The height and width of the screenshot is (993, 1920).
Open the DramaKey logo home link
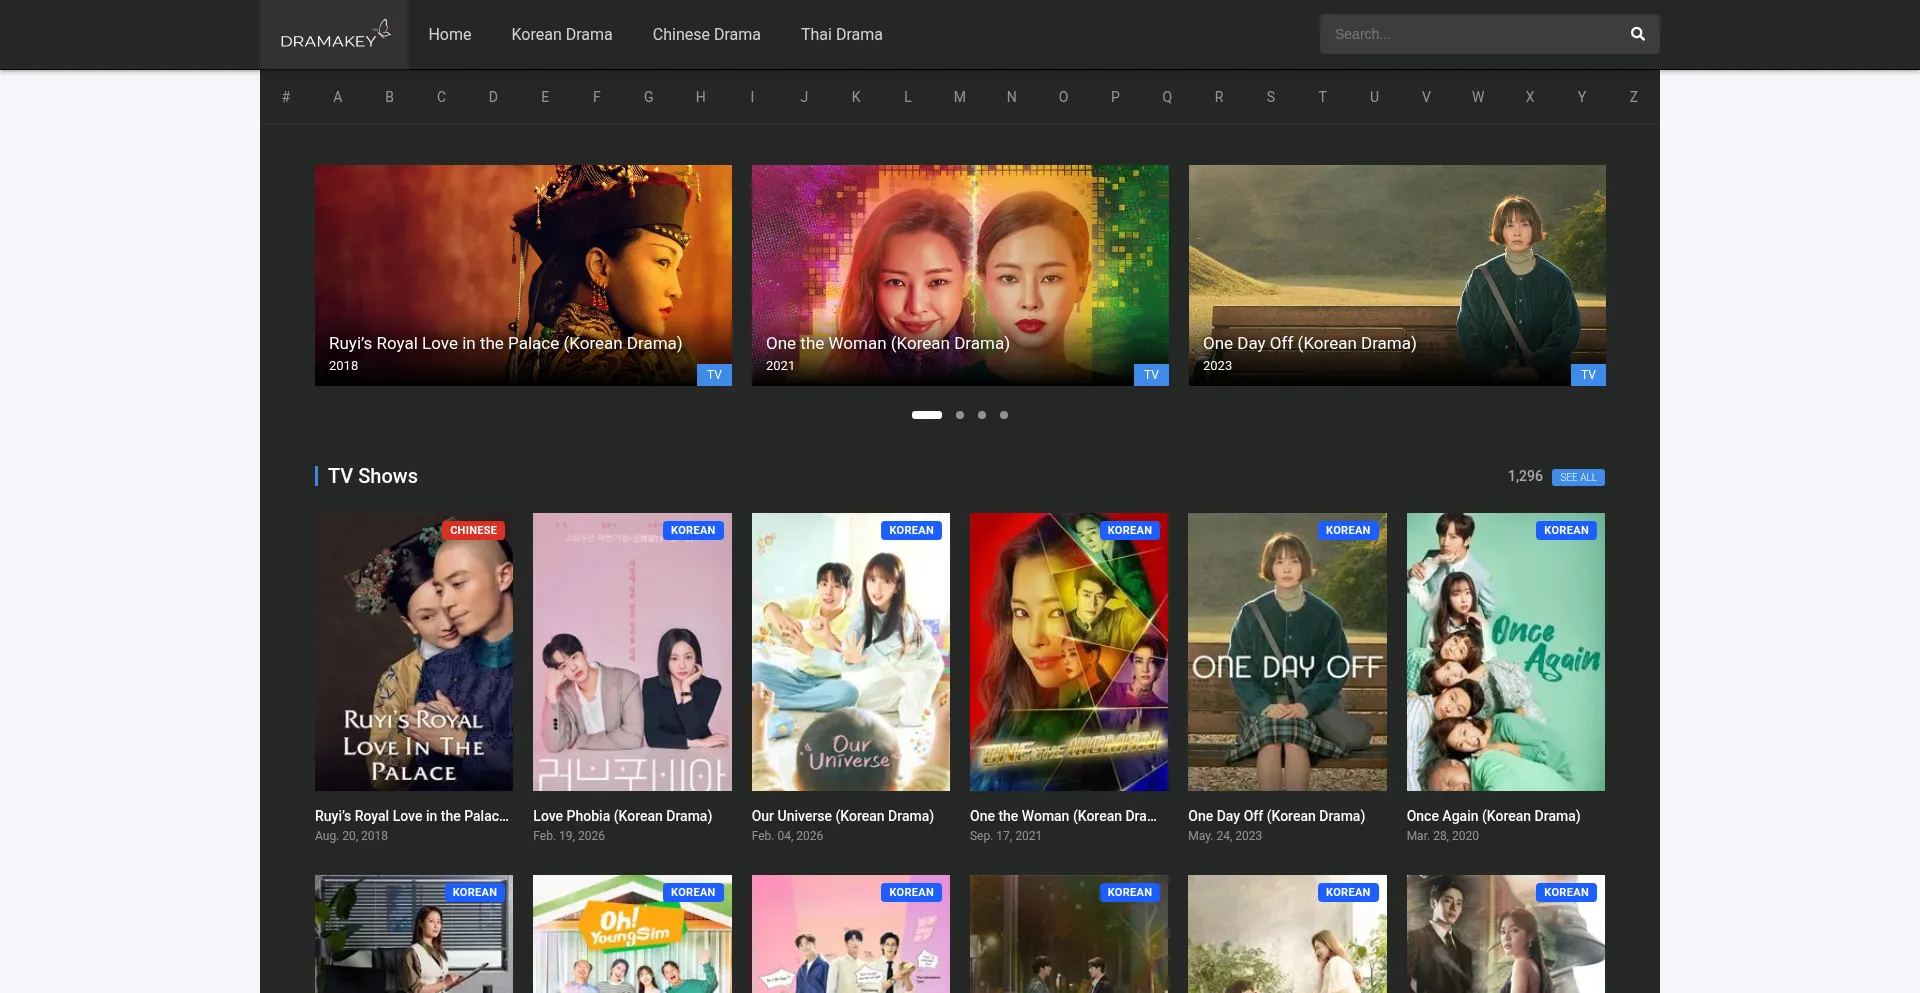[x=335, y=34]
